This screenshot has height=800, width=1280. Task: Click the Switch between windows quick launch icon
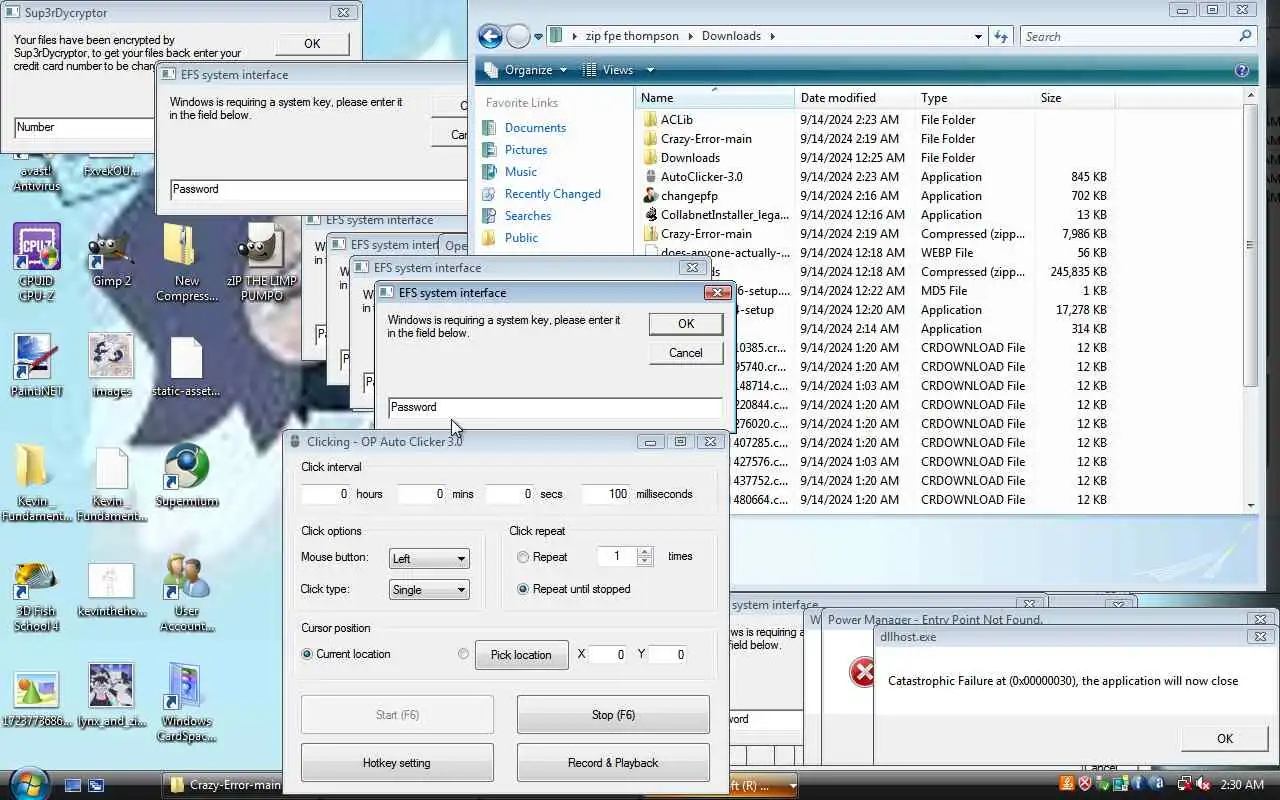(x=96, y=785)
